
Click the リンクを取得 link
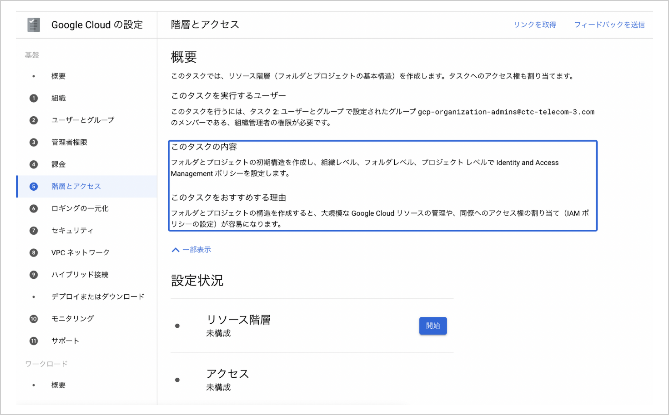535,25
